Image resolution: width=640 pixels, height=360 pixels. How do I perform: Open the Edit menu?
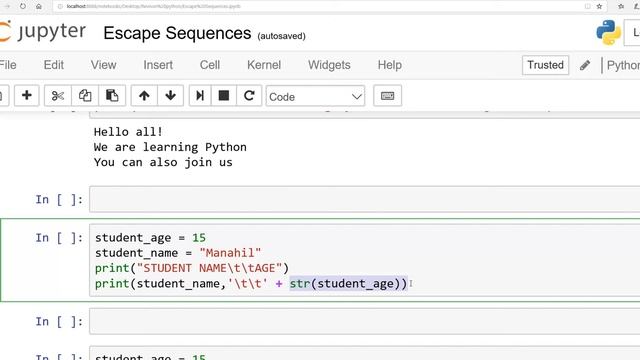53,65
